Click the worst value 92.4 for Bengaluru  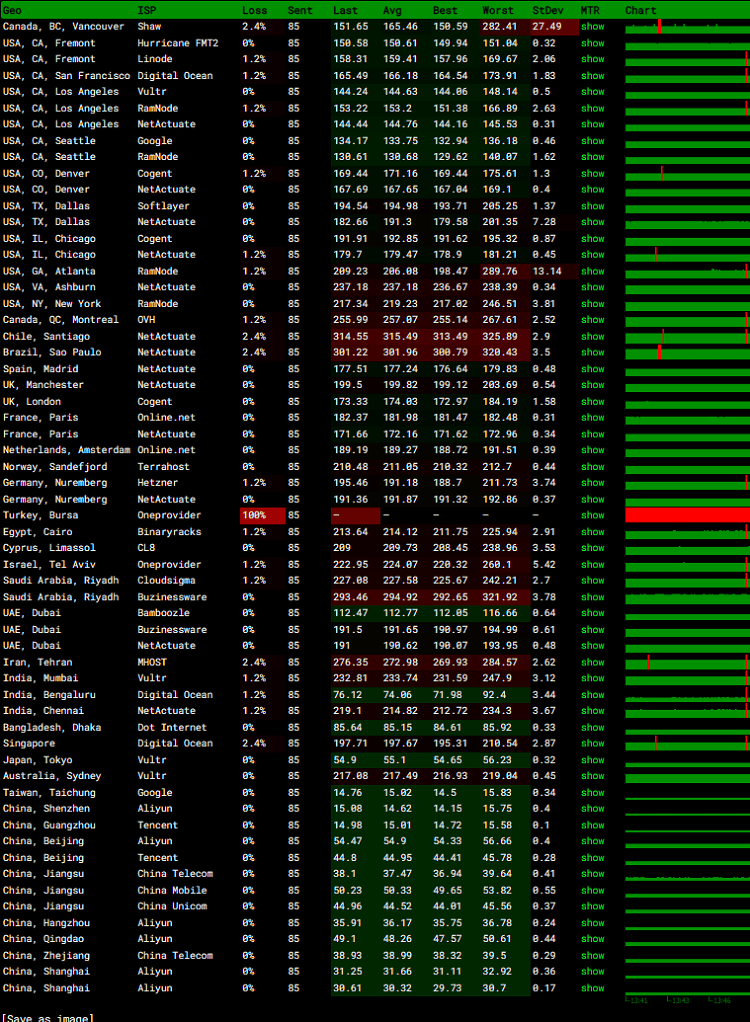pyautogui.click(x=494, y=695)
